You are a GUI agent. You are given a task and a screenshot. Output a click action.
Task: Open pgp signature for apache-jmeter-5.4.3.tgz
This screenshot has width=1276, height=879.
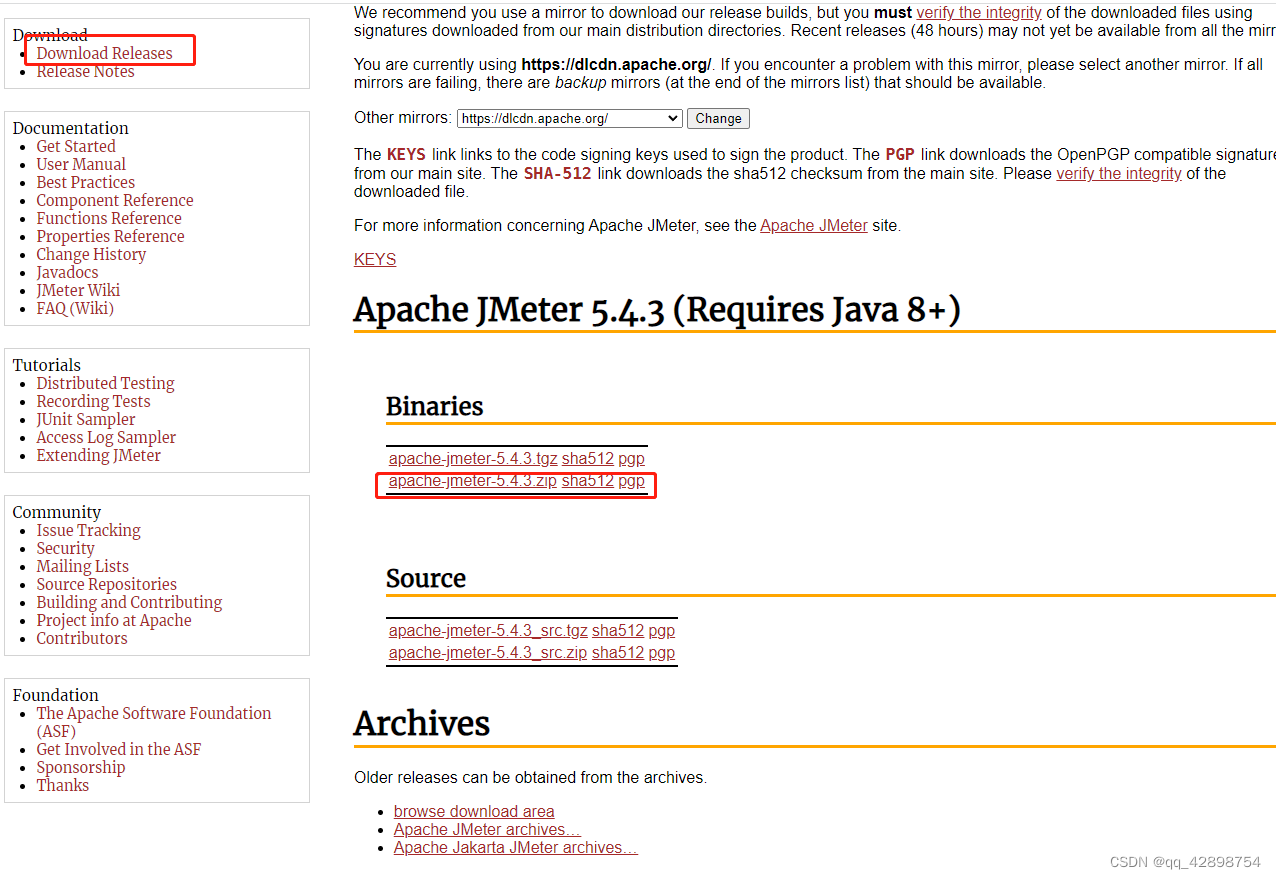click(631, 459)
